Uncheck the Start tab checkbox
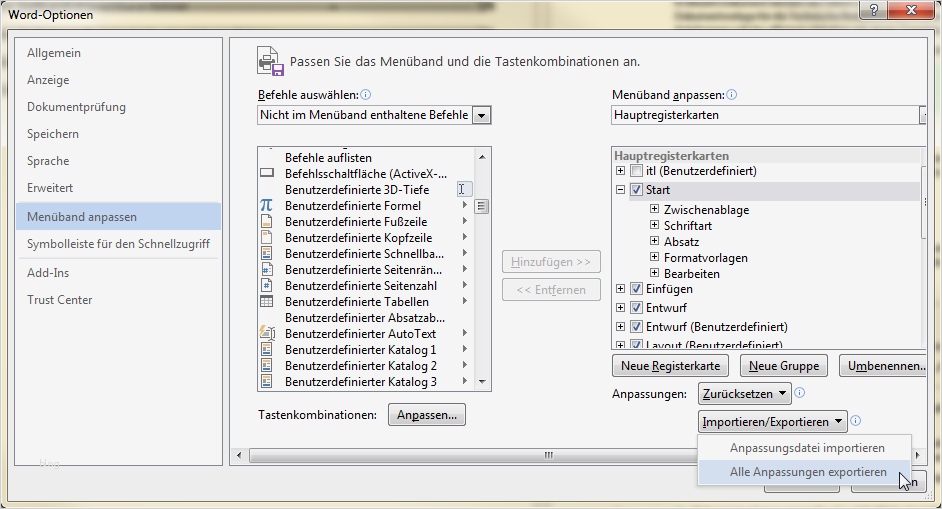The width and height of the screenshot is (942, 509). 636,190
